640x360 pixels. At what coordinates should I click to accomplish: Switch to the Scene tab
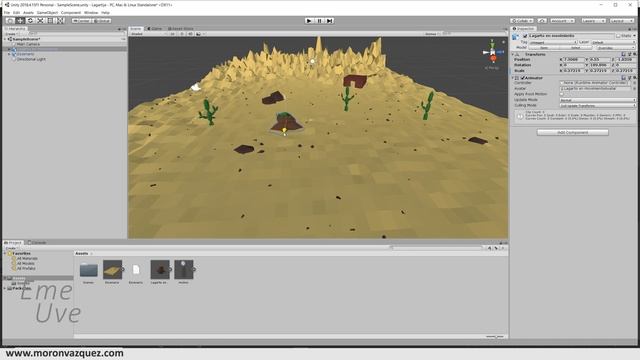pyautogui.click(x=135, y=29)
